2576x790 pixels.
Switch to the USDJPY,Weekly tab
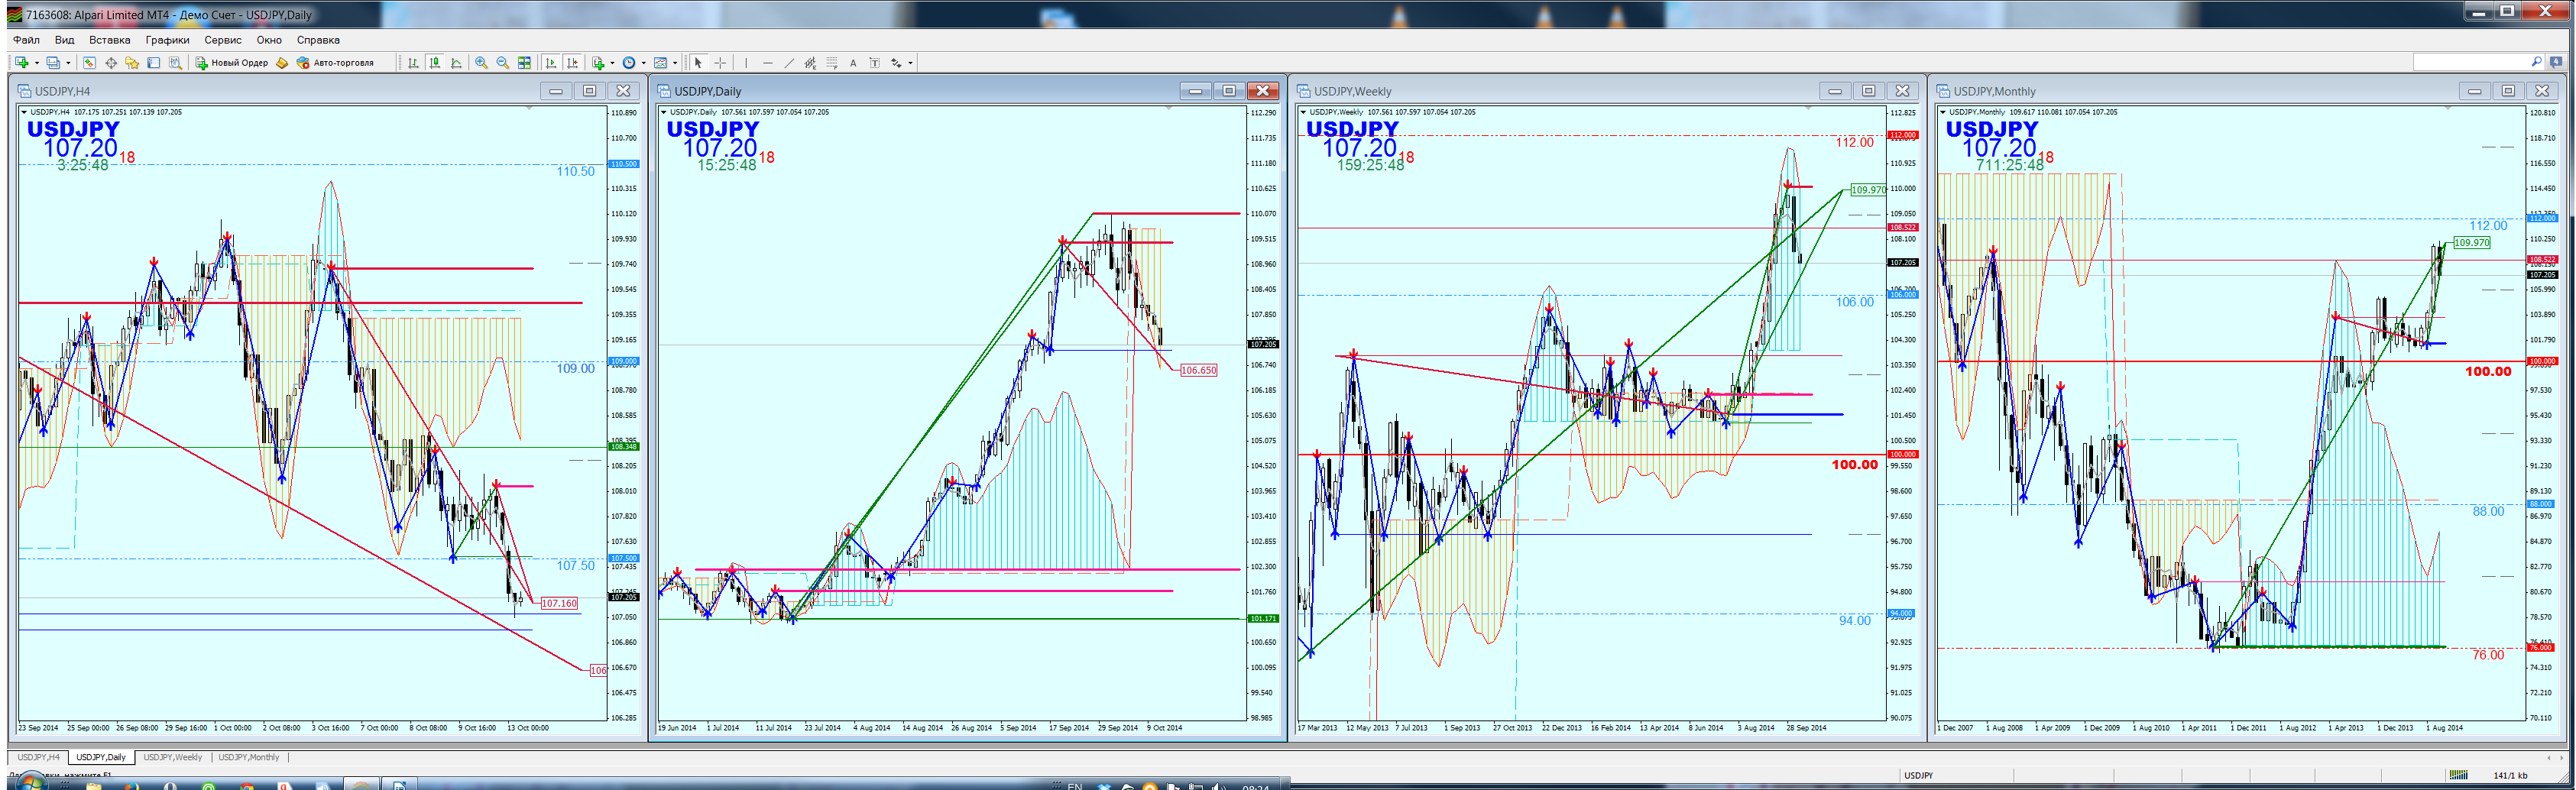(172, 757)
